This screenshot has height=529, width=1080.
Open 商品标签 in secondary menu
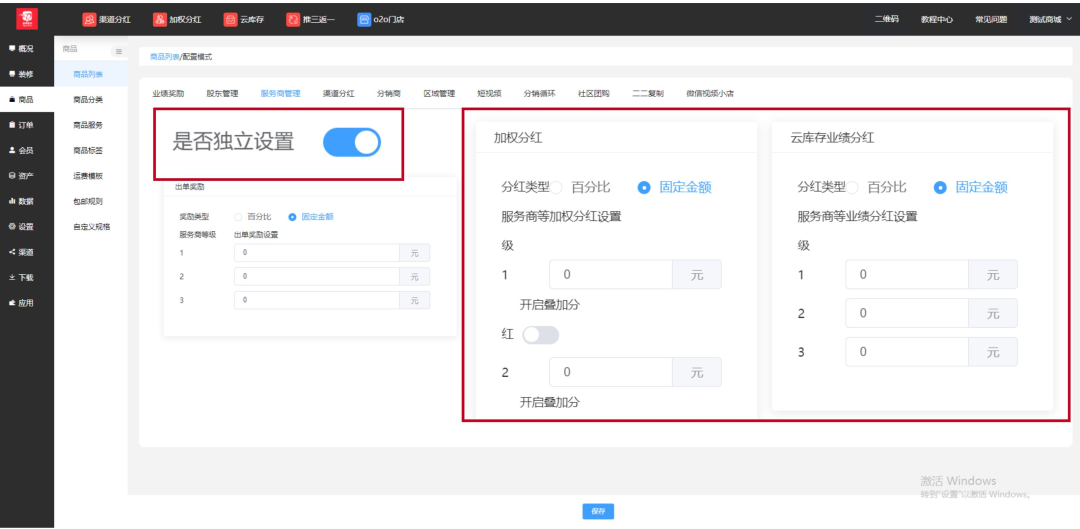tap(88, 150)
